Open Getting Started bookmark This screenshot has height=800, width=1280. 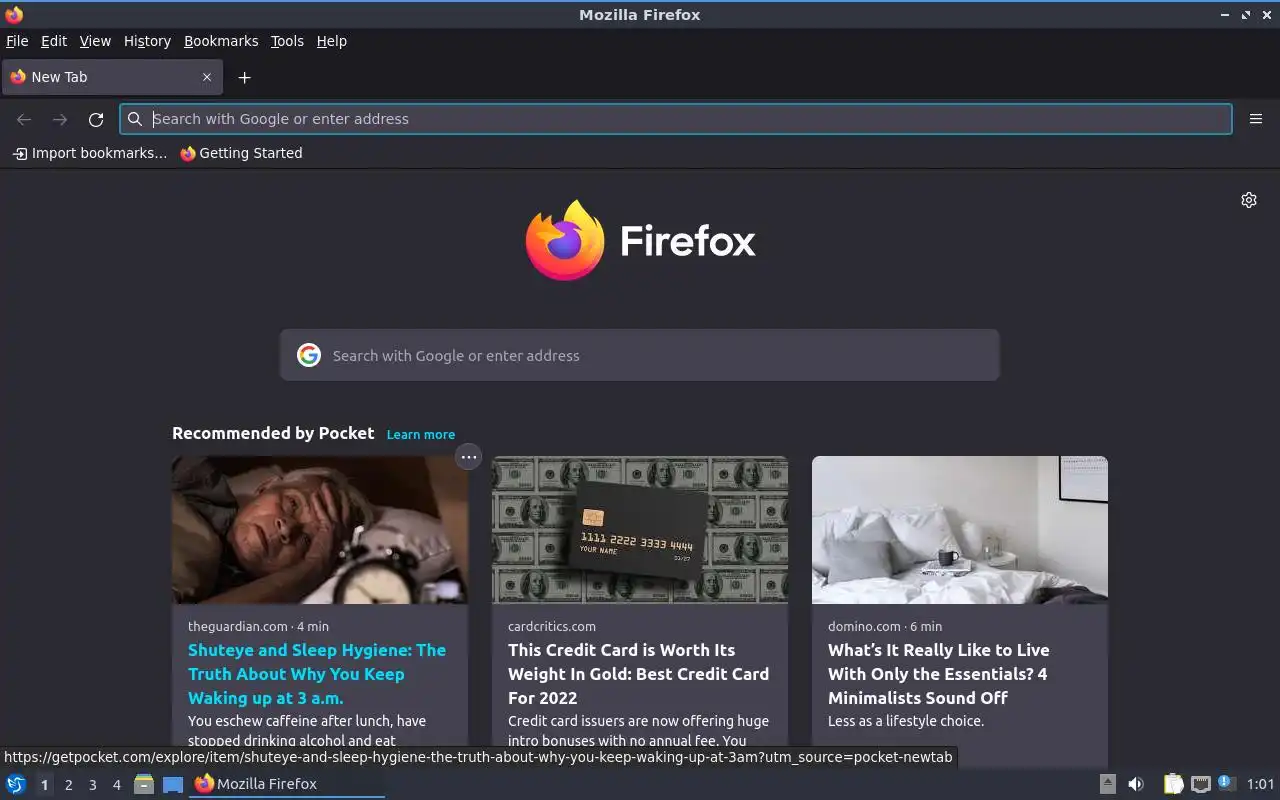pos(241,153)
